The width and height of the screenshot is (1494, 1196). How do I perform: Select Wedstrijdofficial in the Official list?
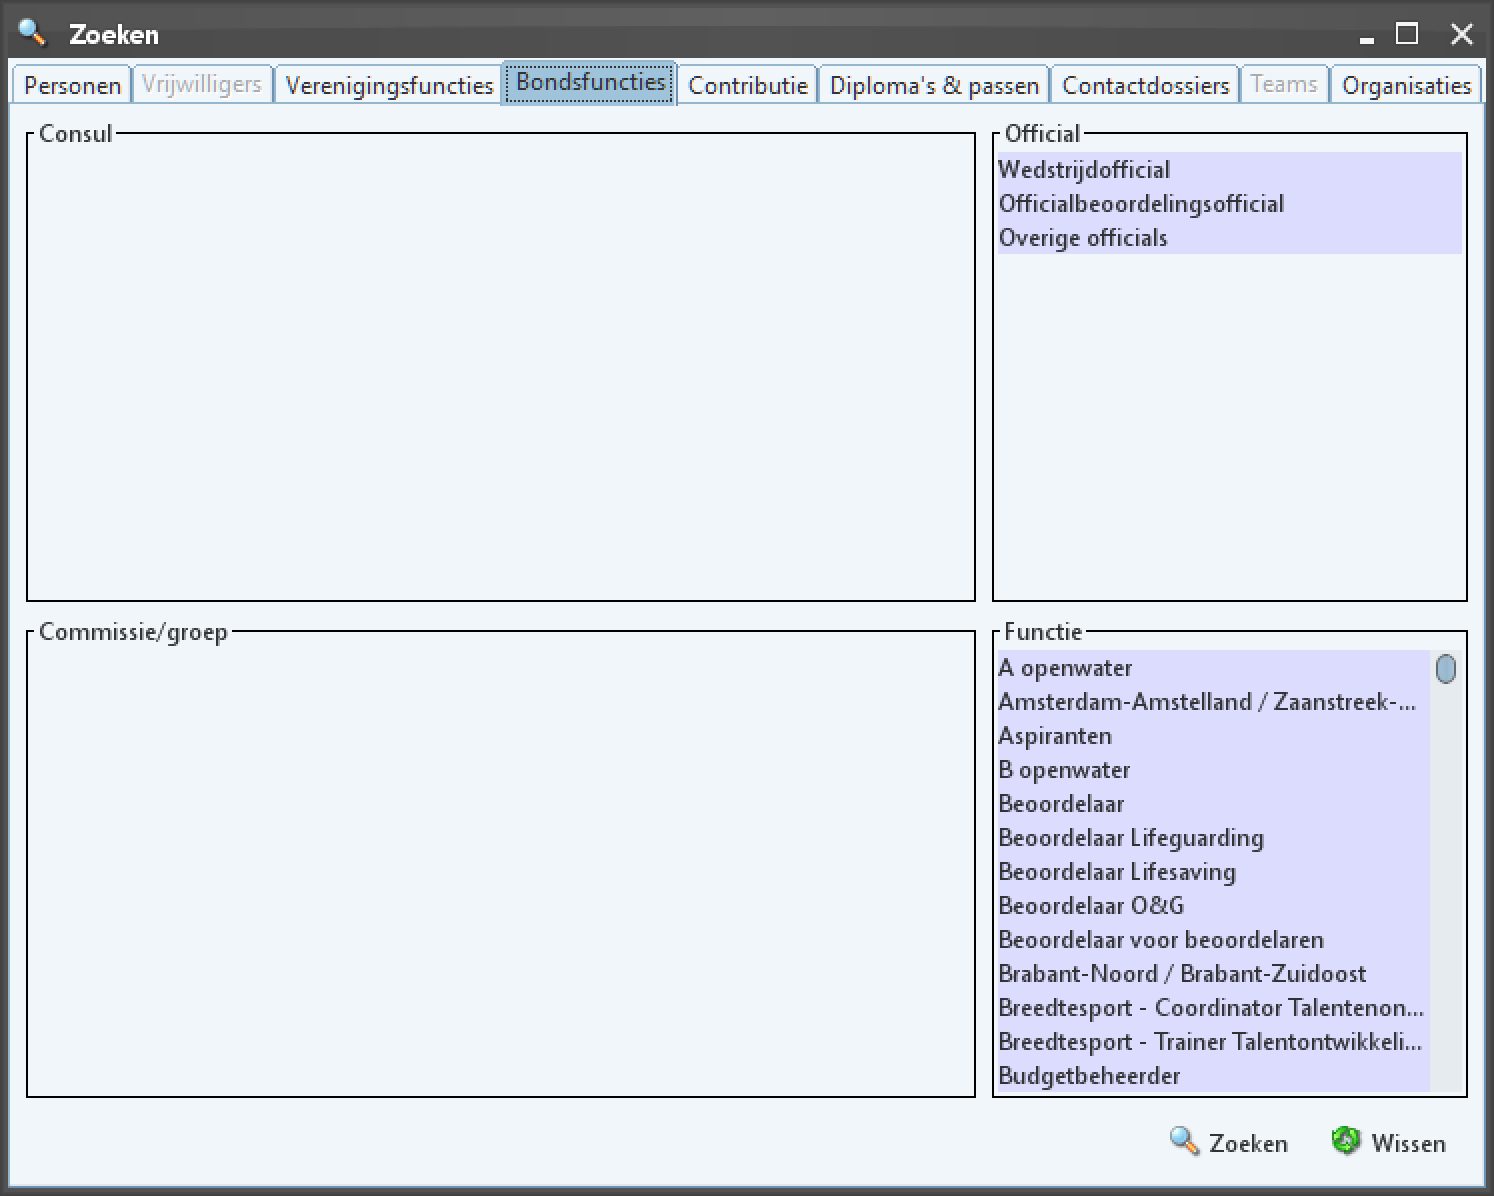1229,169
